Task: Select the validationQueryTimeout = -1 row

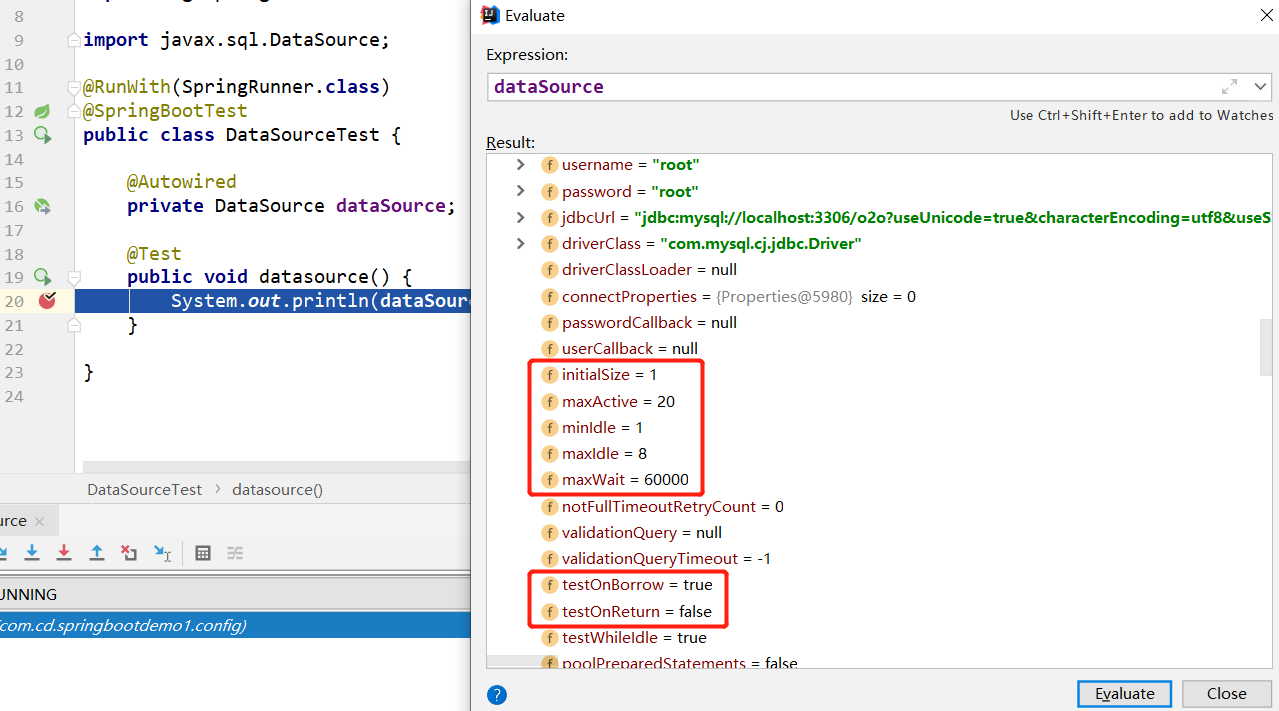Action: (655, 558)
